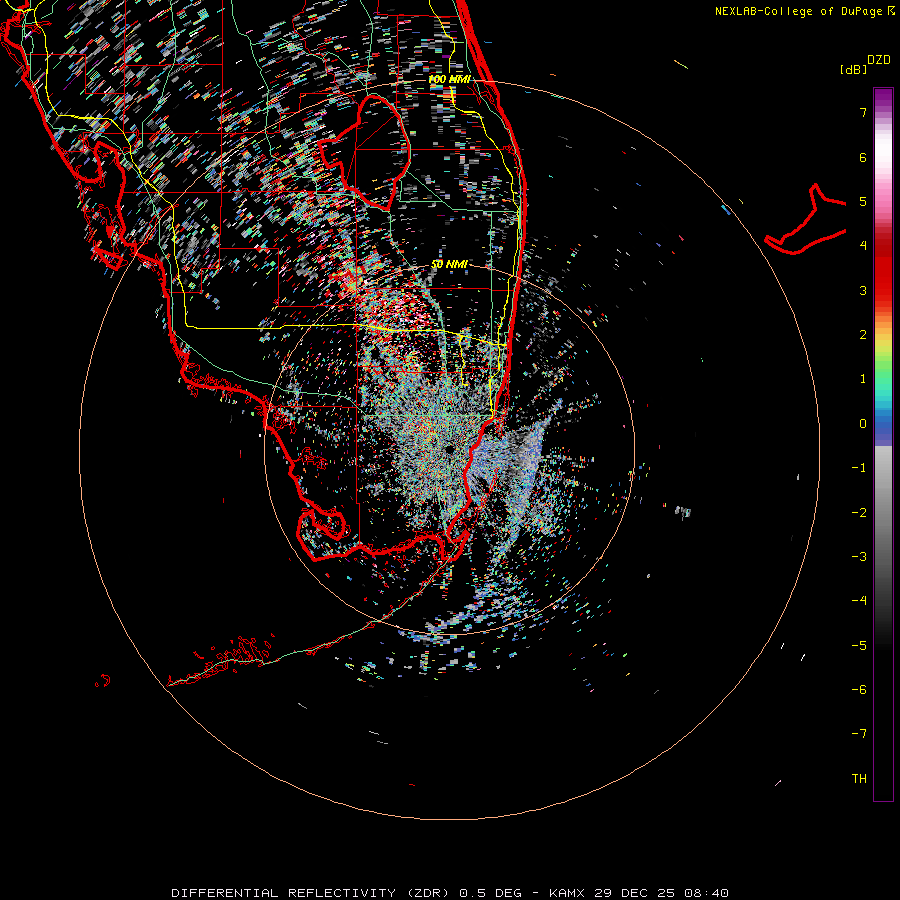Select the 7 value on the dB scale
Screen dimensions: 900x900
863,112
